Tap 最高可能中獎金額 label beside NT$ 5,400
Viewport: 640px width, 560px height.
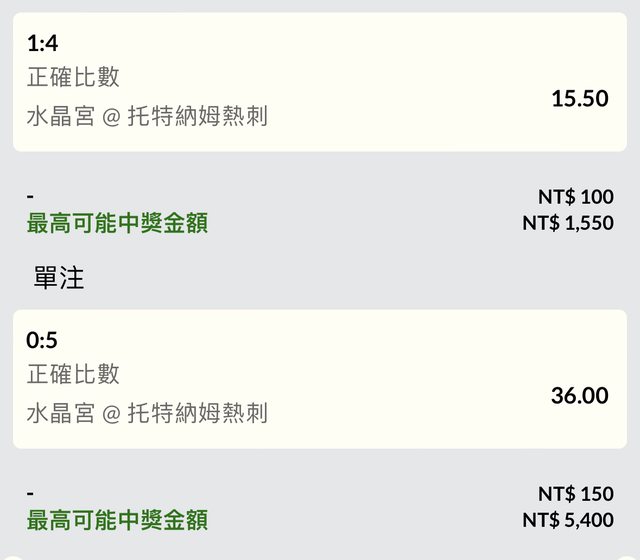pyautogui.click(x=117, y=520)
